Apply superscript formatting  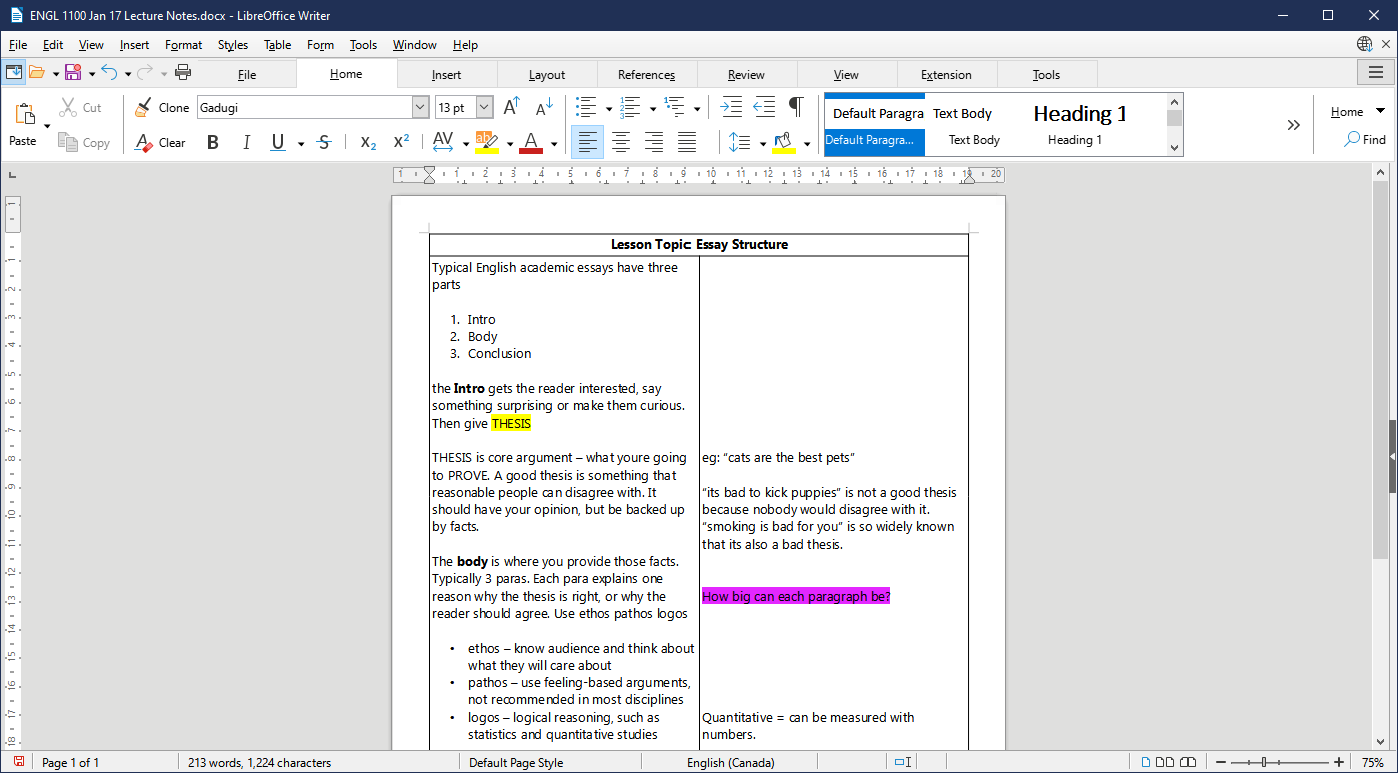400,142
